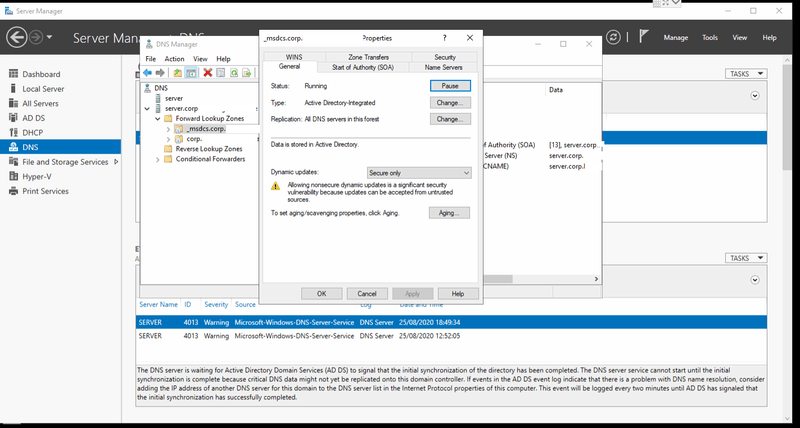Screen dimensions: 800x428
Task: Click the Print Services sidebar icon
Action: pyautogui.click(x=14, y=191)
